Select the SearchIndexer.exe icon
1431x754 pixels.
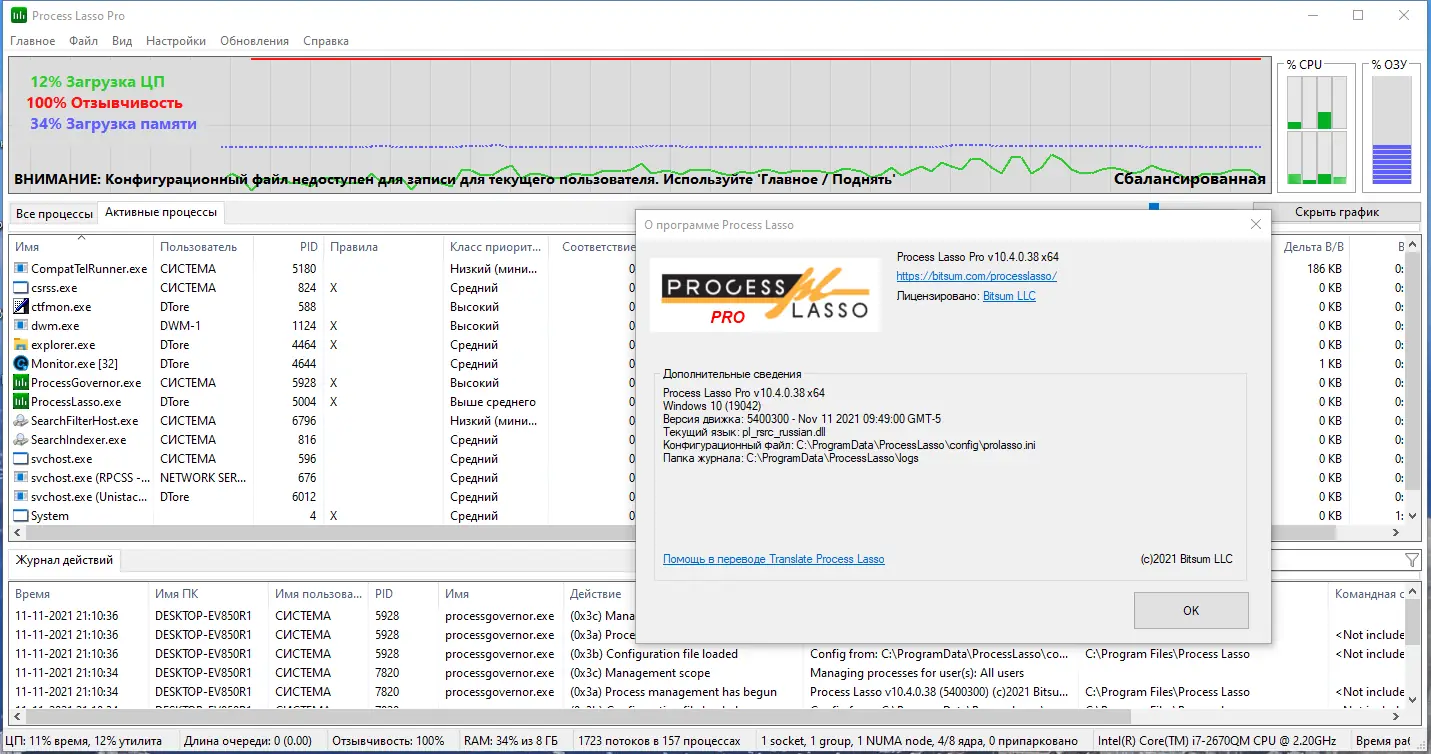(x=21, y=440)
